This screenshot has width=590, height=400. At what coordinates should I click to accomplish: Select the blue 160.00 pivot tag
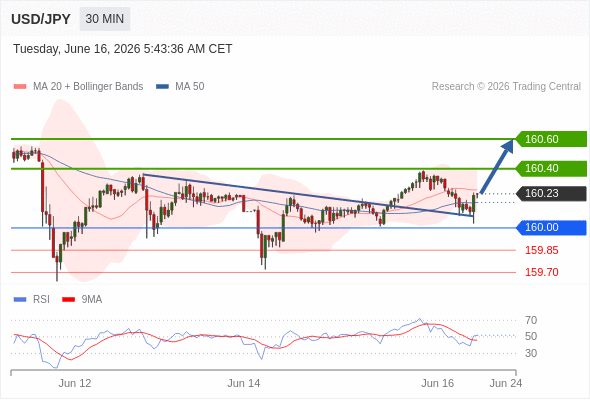(x=551, y=228)
